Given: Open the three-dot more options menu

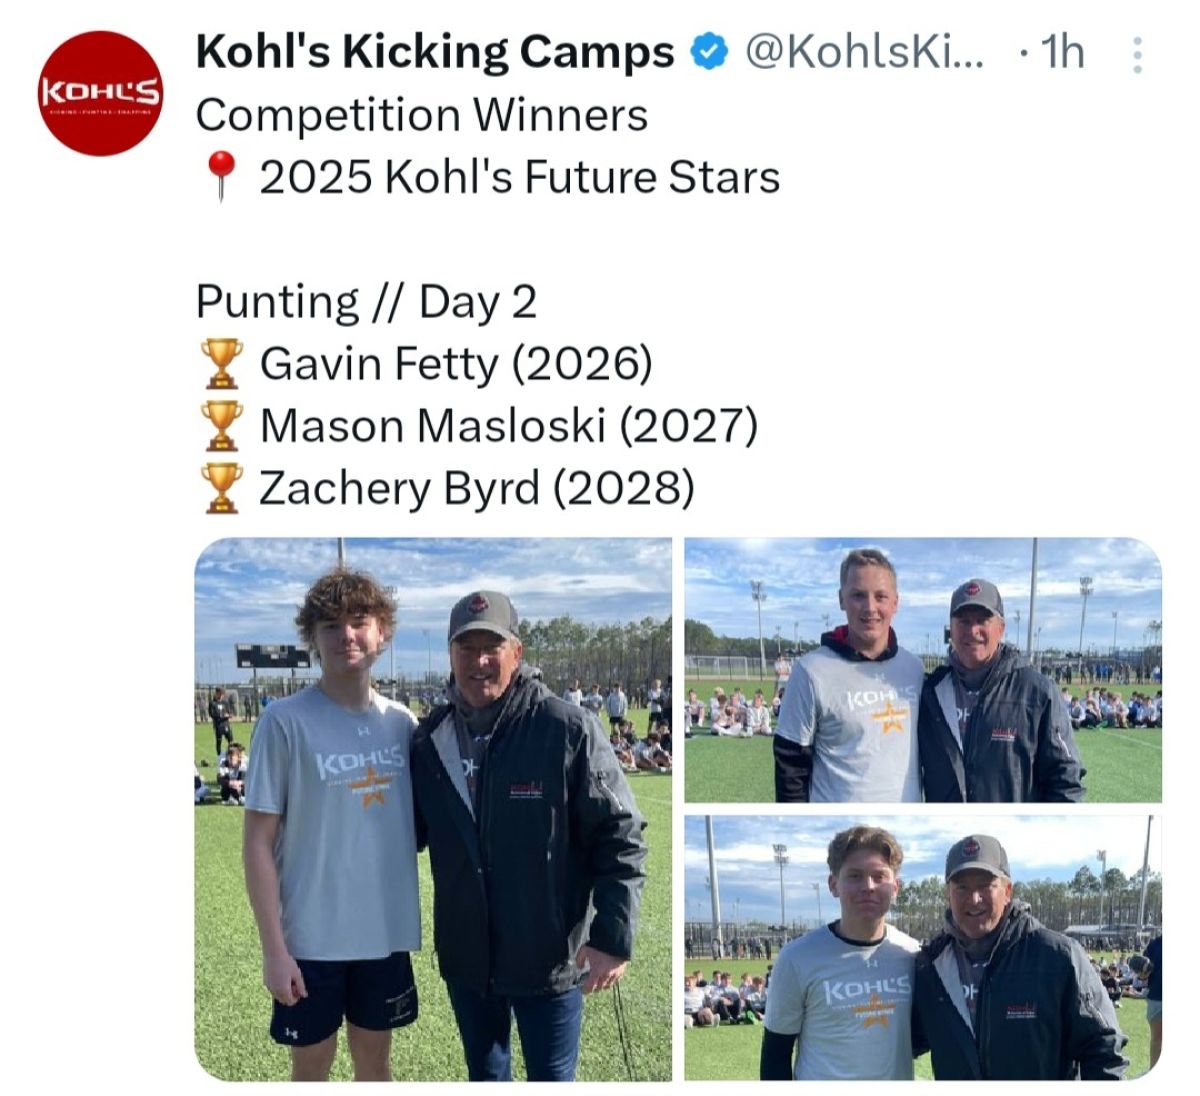Looking at the screenshot, I should tap(1136, 56).
